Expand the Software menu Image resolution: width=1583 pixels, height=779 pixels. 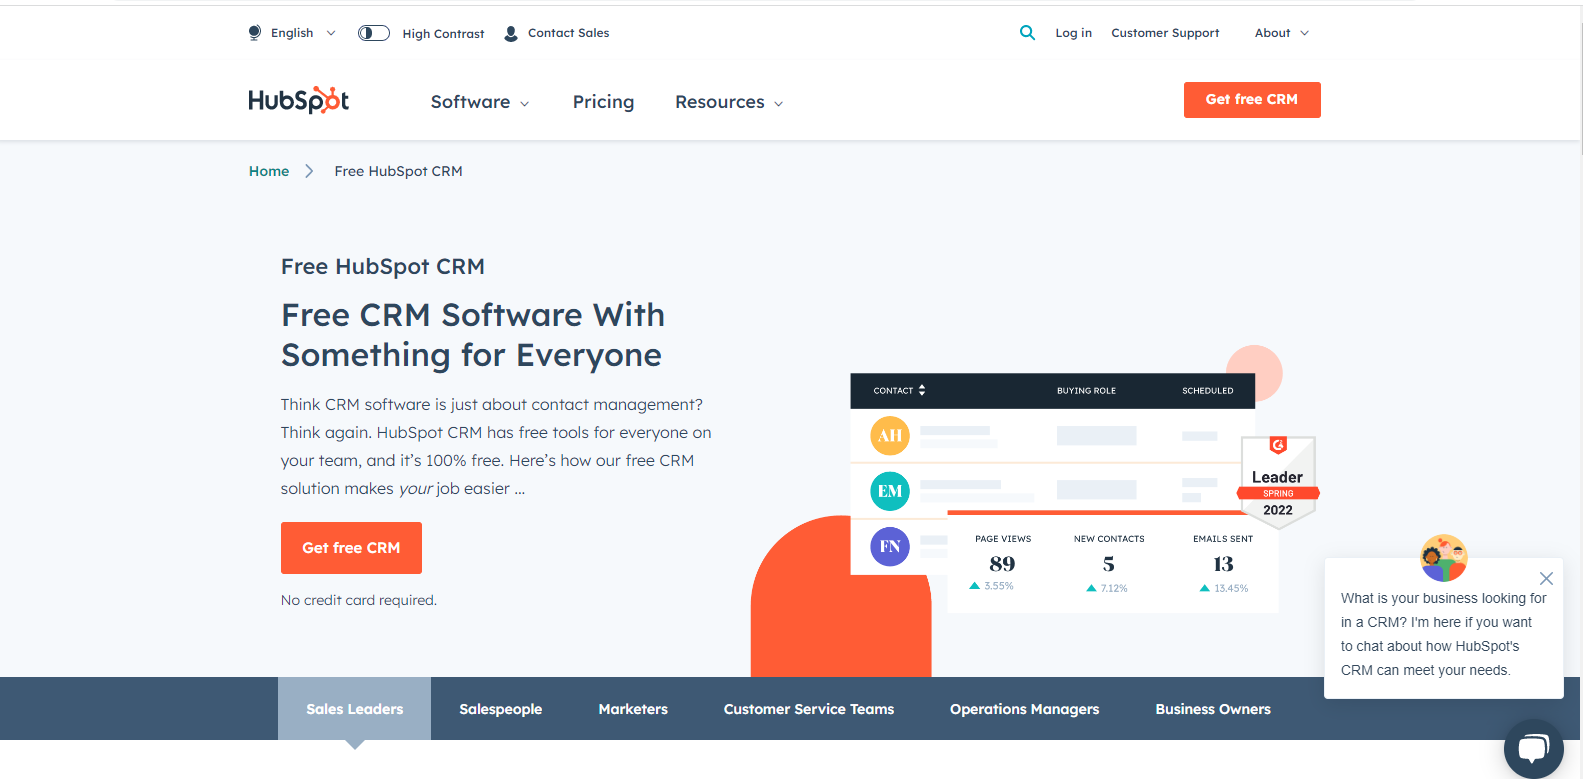480,102
